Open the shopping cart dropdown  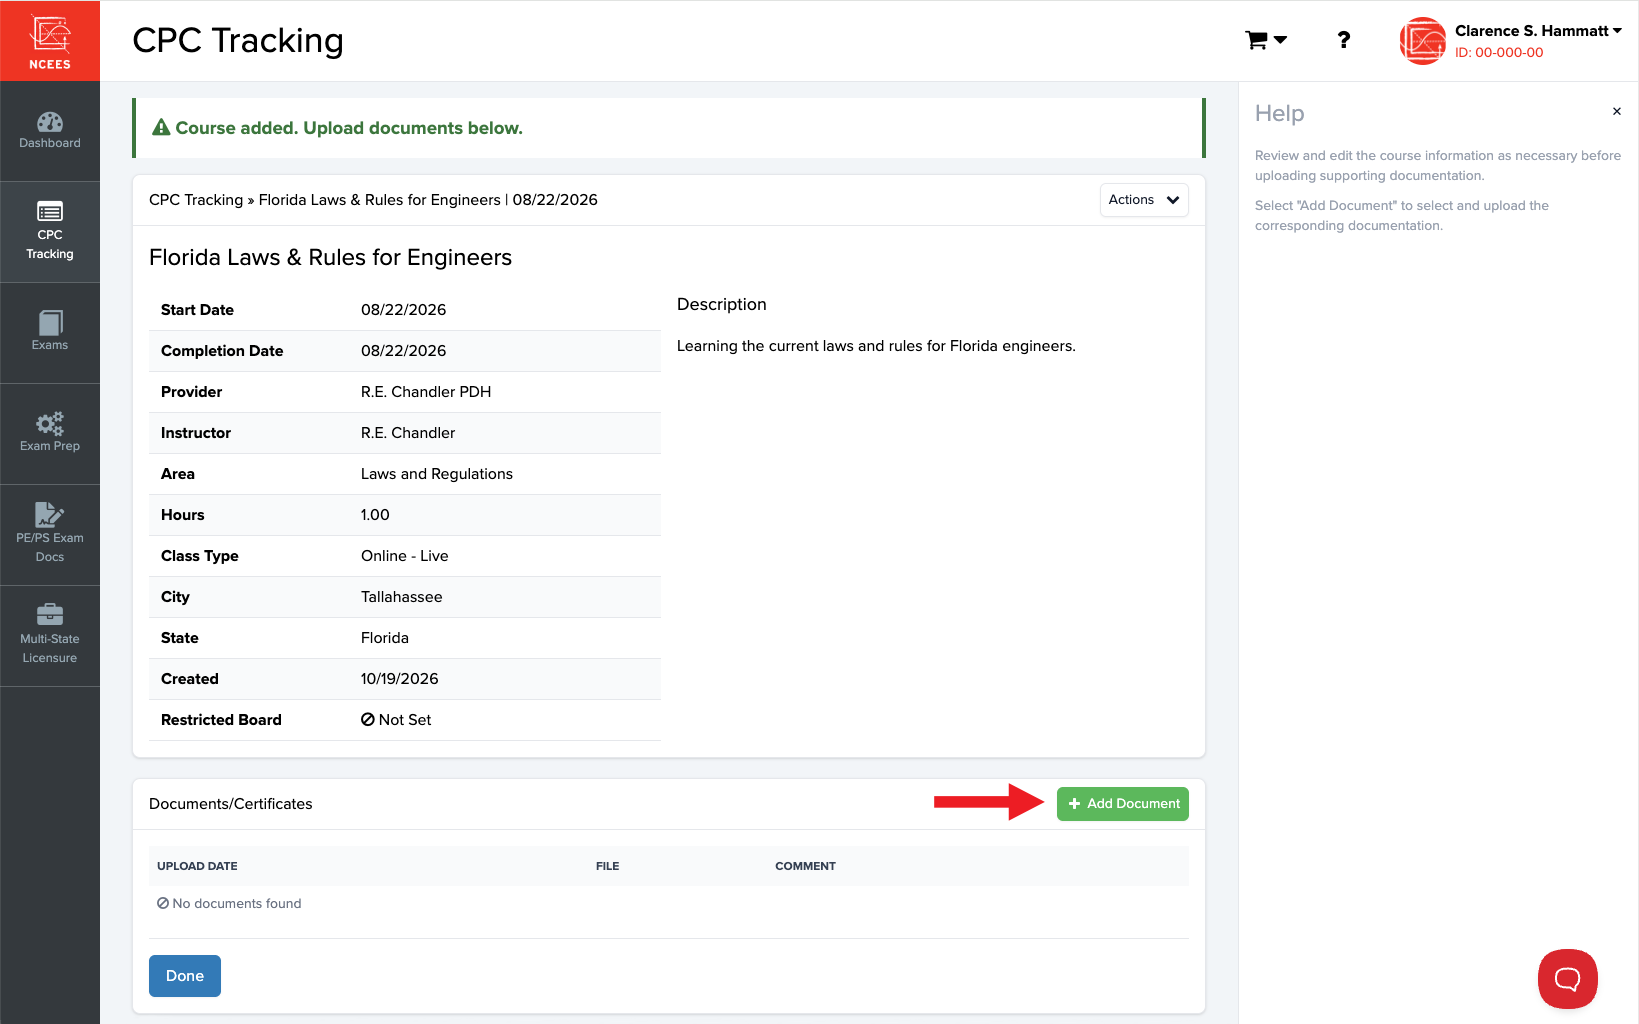point(1266,40)
